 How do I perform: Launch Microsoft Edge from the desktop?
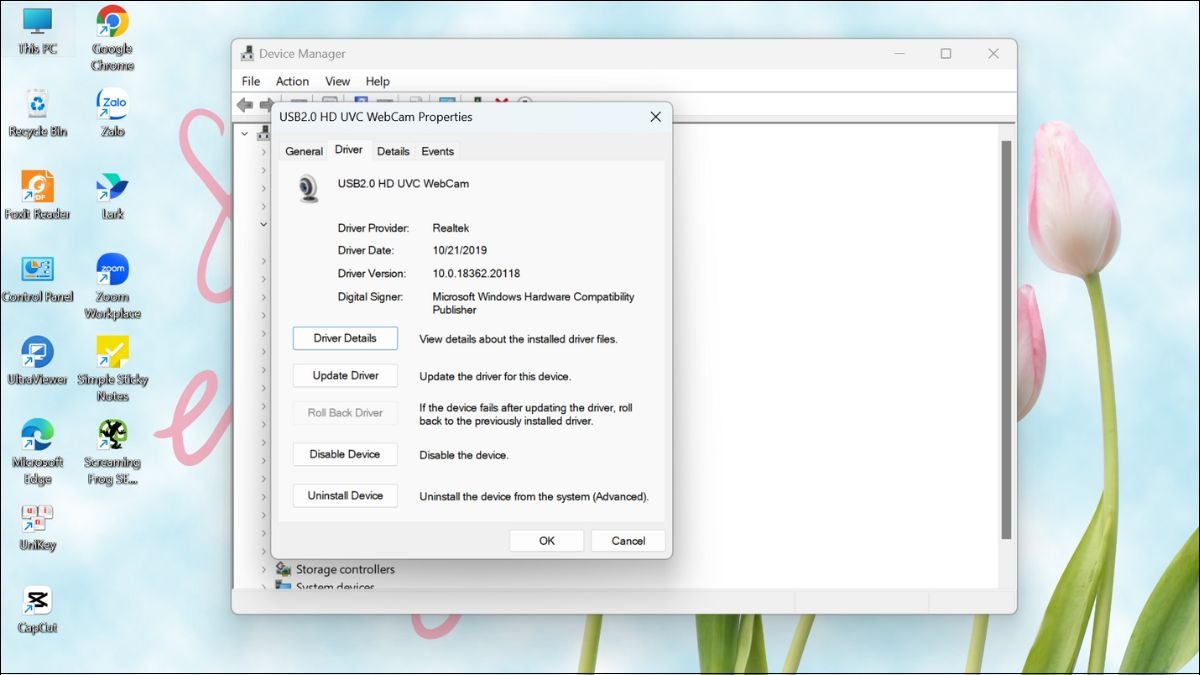37,453
